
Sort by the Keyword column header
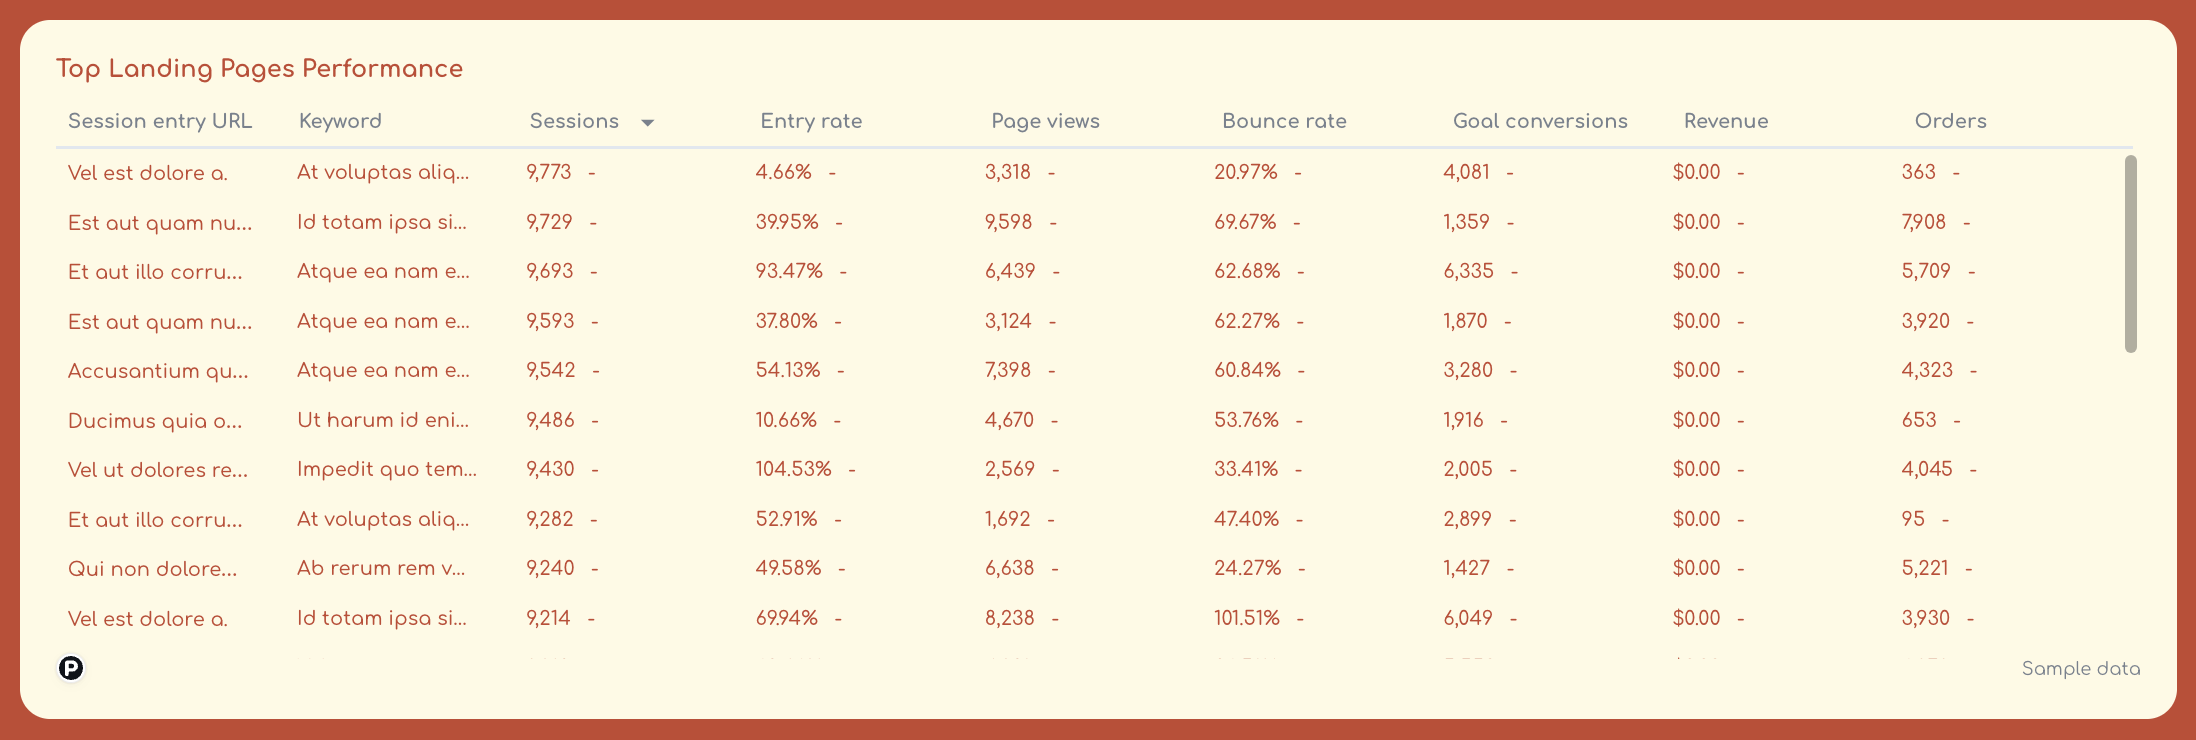[340, 120]
